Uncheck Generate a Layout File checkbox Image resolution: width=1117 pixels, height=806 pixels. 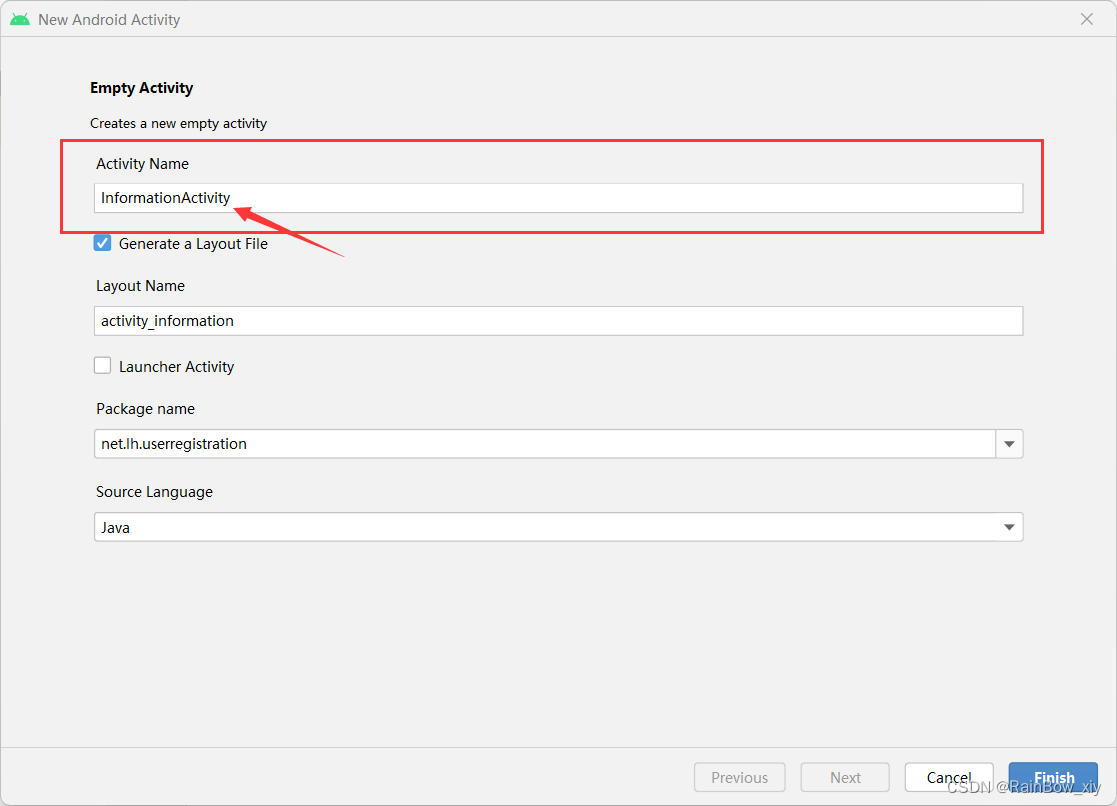(103, 243)
